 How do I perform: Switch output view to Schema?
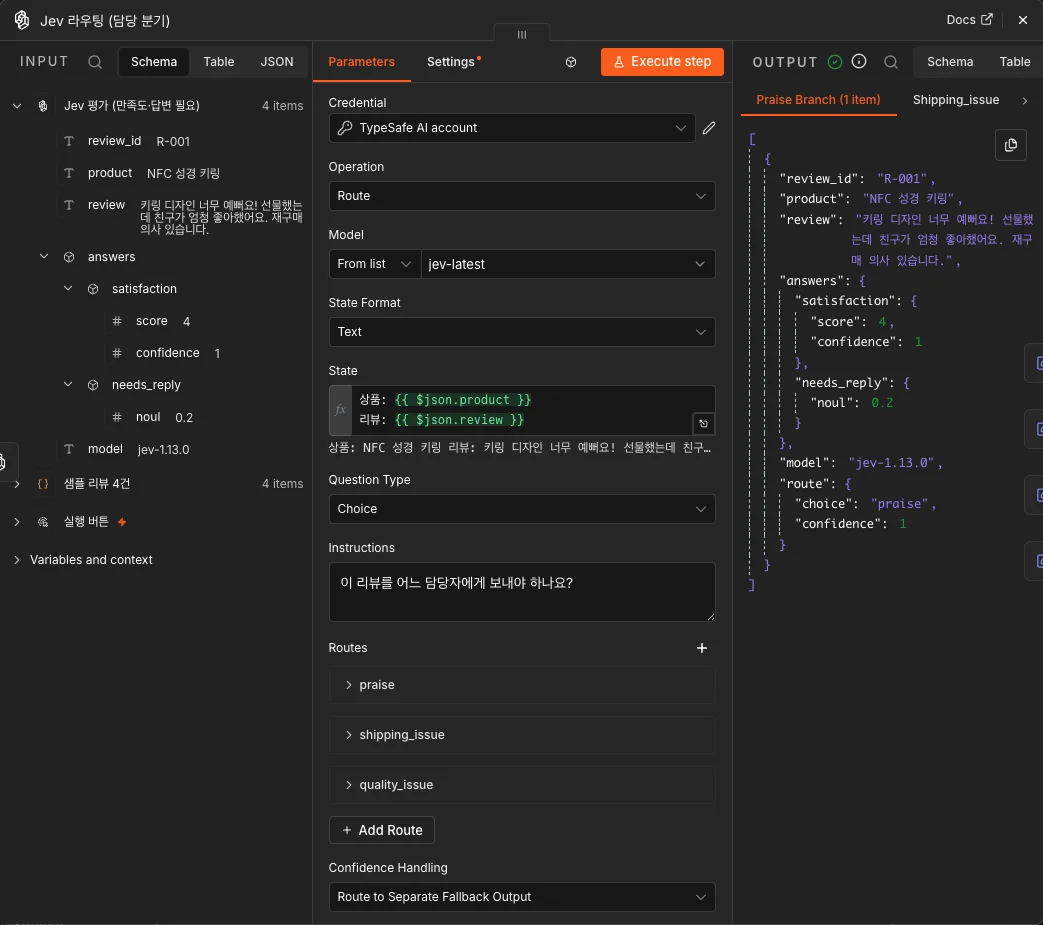[950, 62]
